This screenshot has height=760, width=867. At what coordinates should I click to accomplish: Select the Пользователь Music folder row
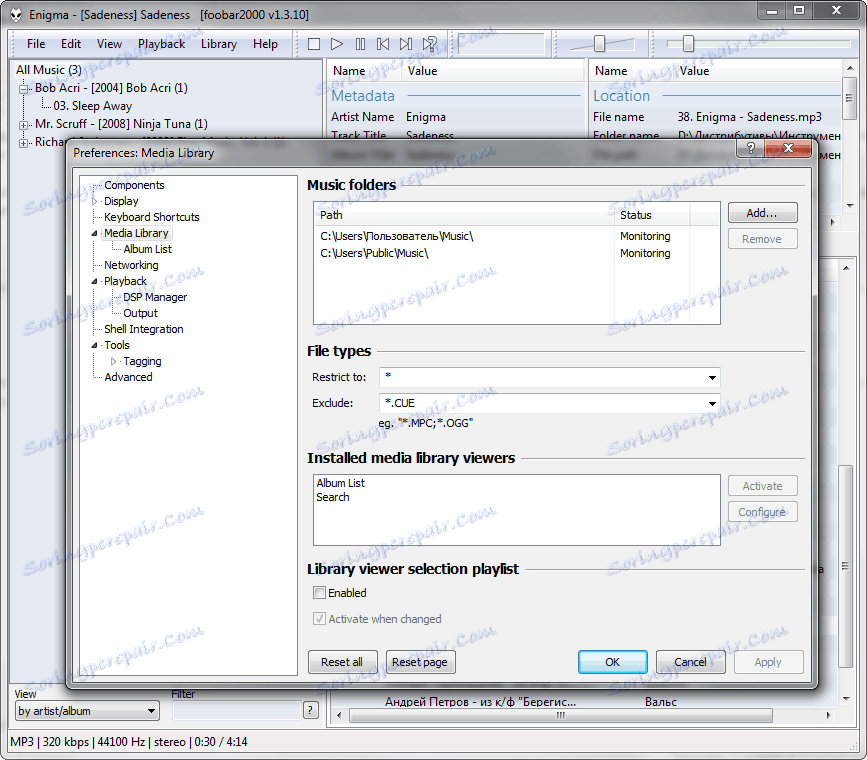pos(516,236)
